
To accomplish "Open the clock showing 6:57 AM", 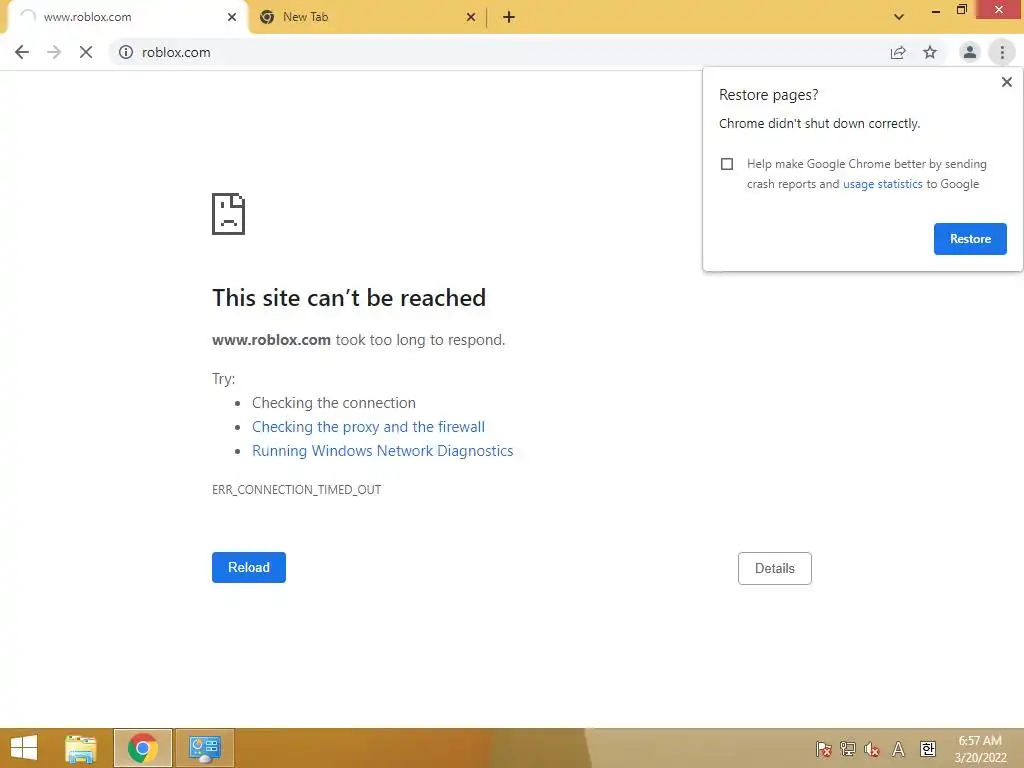I will click(x=980, y=749).
